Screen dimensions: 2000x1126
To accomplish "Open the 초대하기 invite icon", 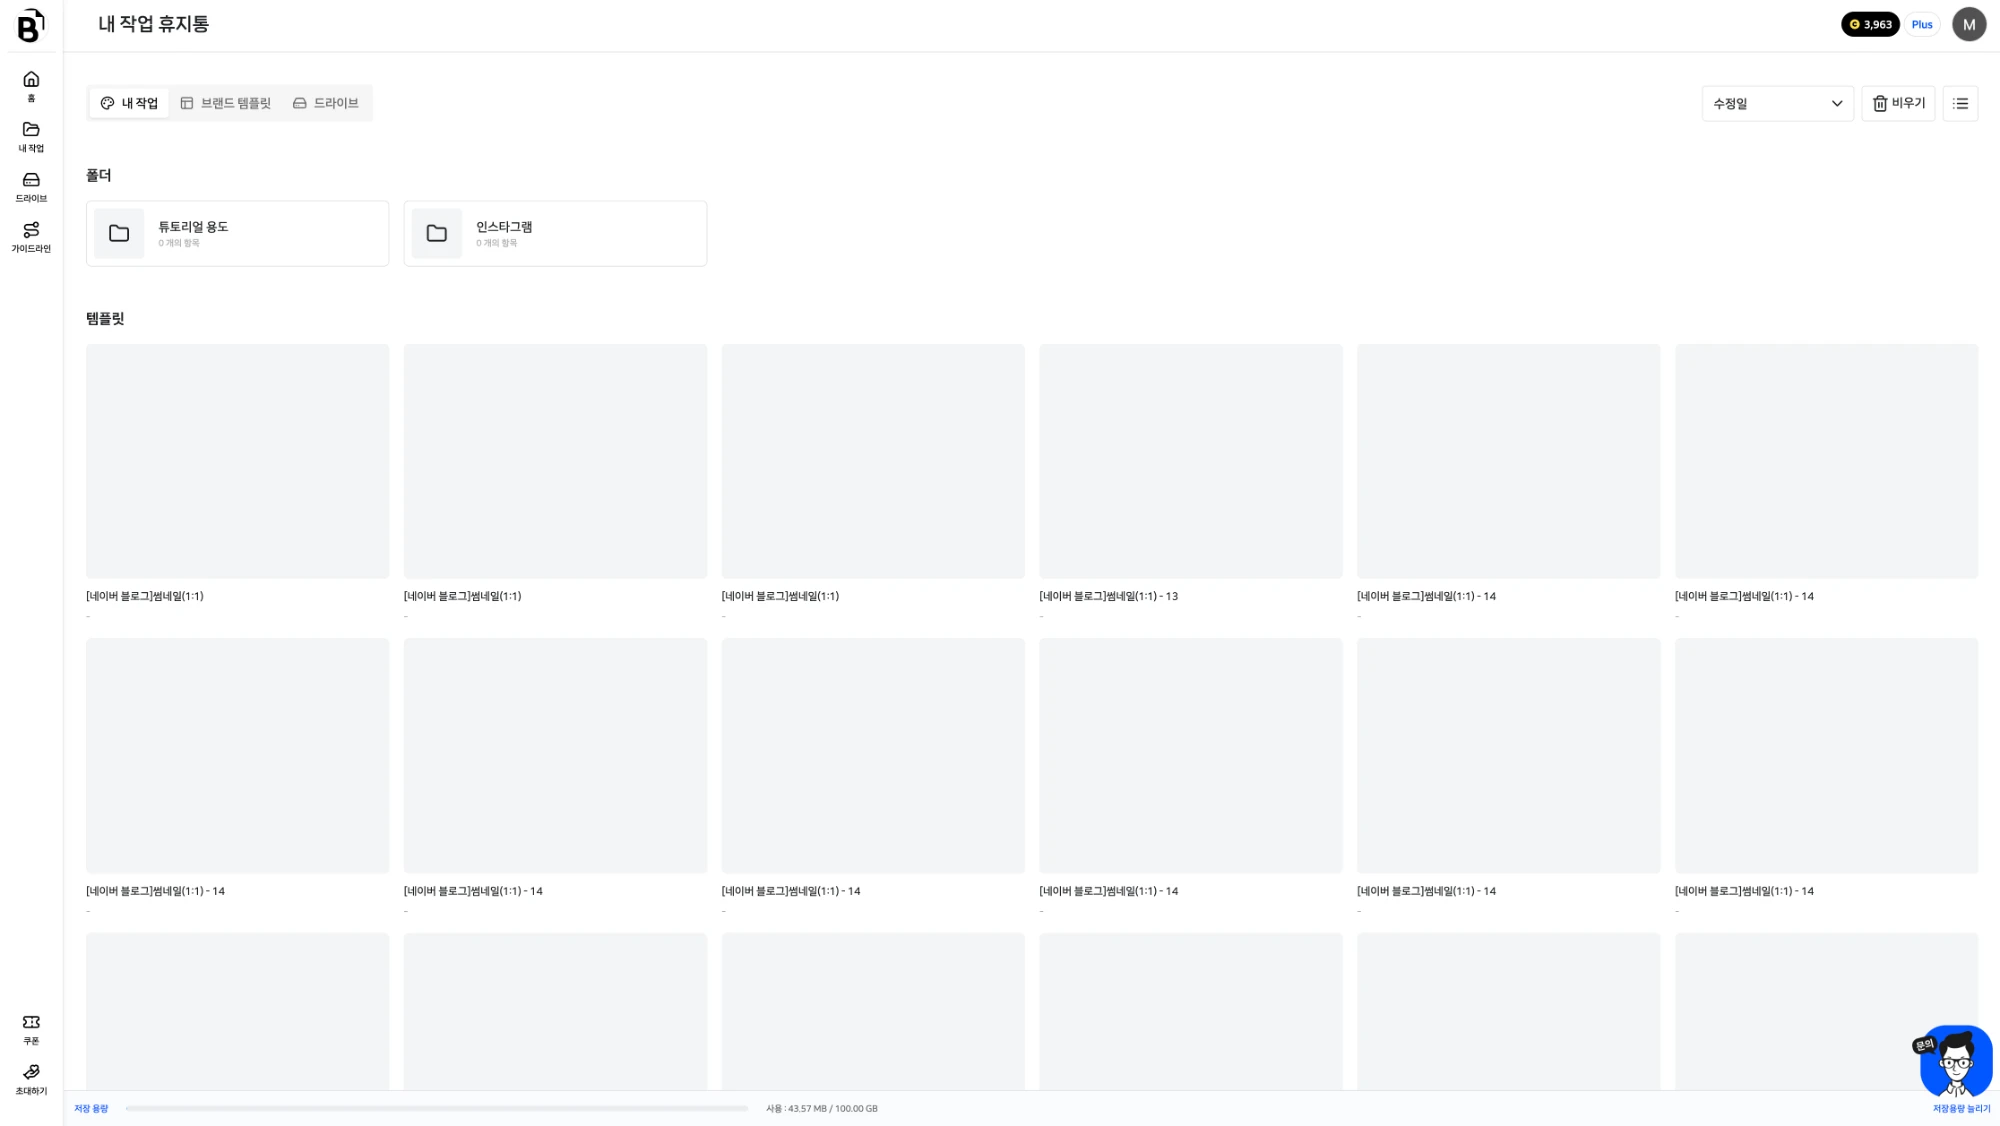I will coord(31,1079).
